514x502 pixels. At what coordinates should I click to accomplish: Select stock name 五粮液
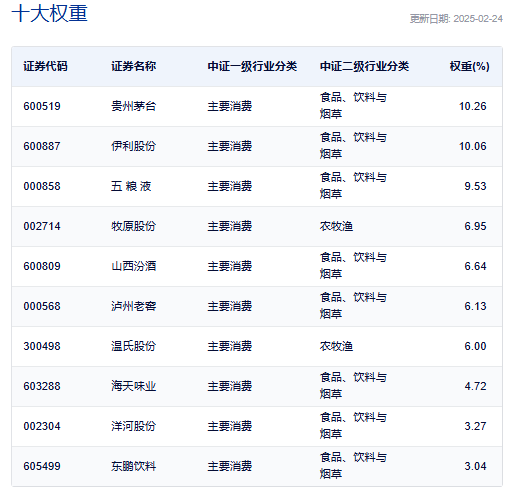(x=131, y=186)
